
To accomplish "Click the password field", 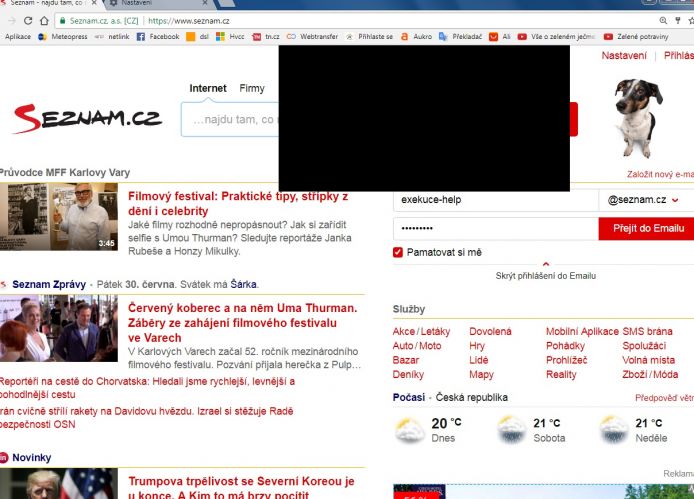I will 496,228.
